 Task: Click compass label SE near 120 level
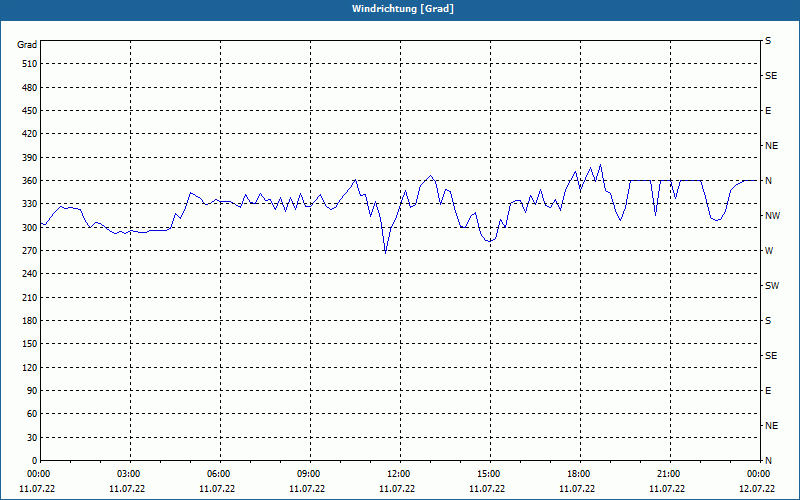771,356
